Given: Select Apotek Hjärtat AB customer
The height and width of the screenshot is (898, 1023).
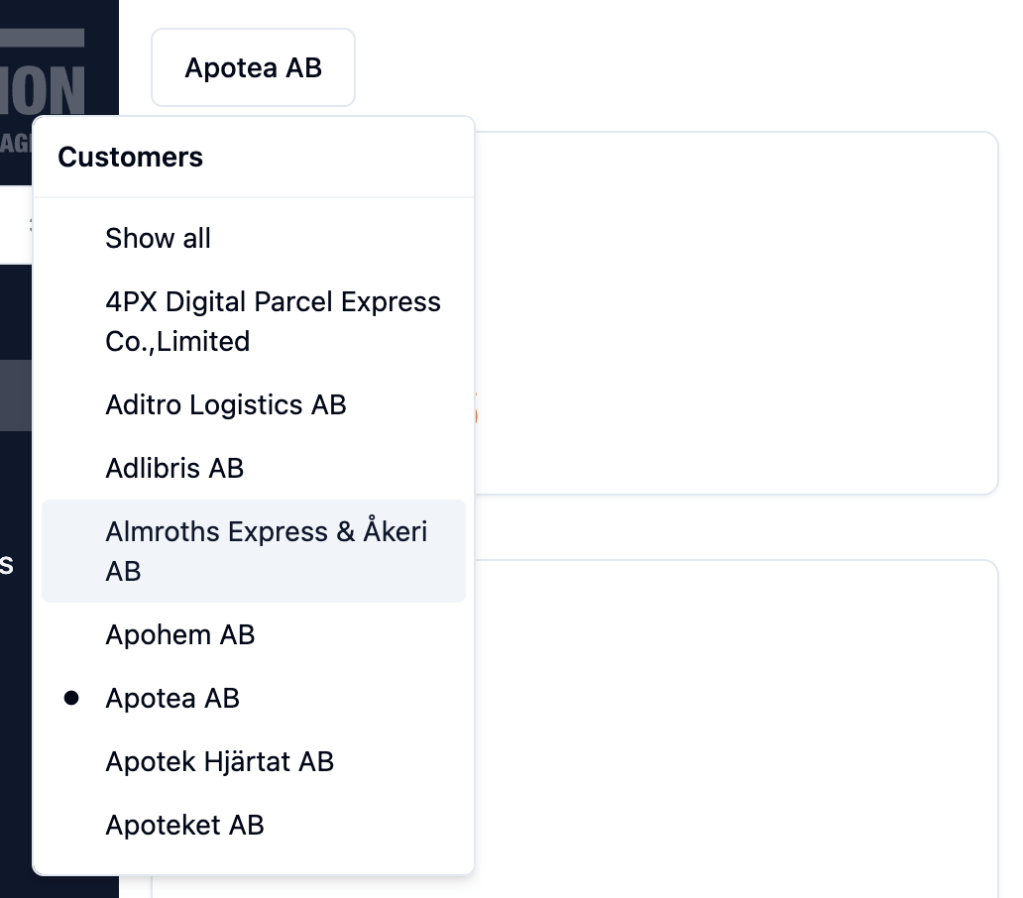Looking at the screenshot, I should (219, 762).
